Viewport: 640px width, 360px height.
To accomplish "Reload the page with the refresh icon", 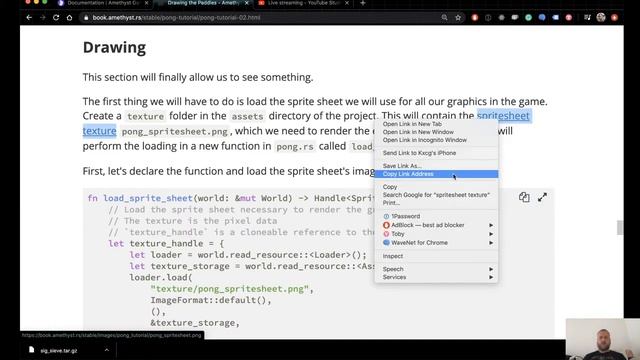I will [x=56, y=18].
